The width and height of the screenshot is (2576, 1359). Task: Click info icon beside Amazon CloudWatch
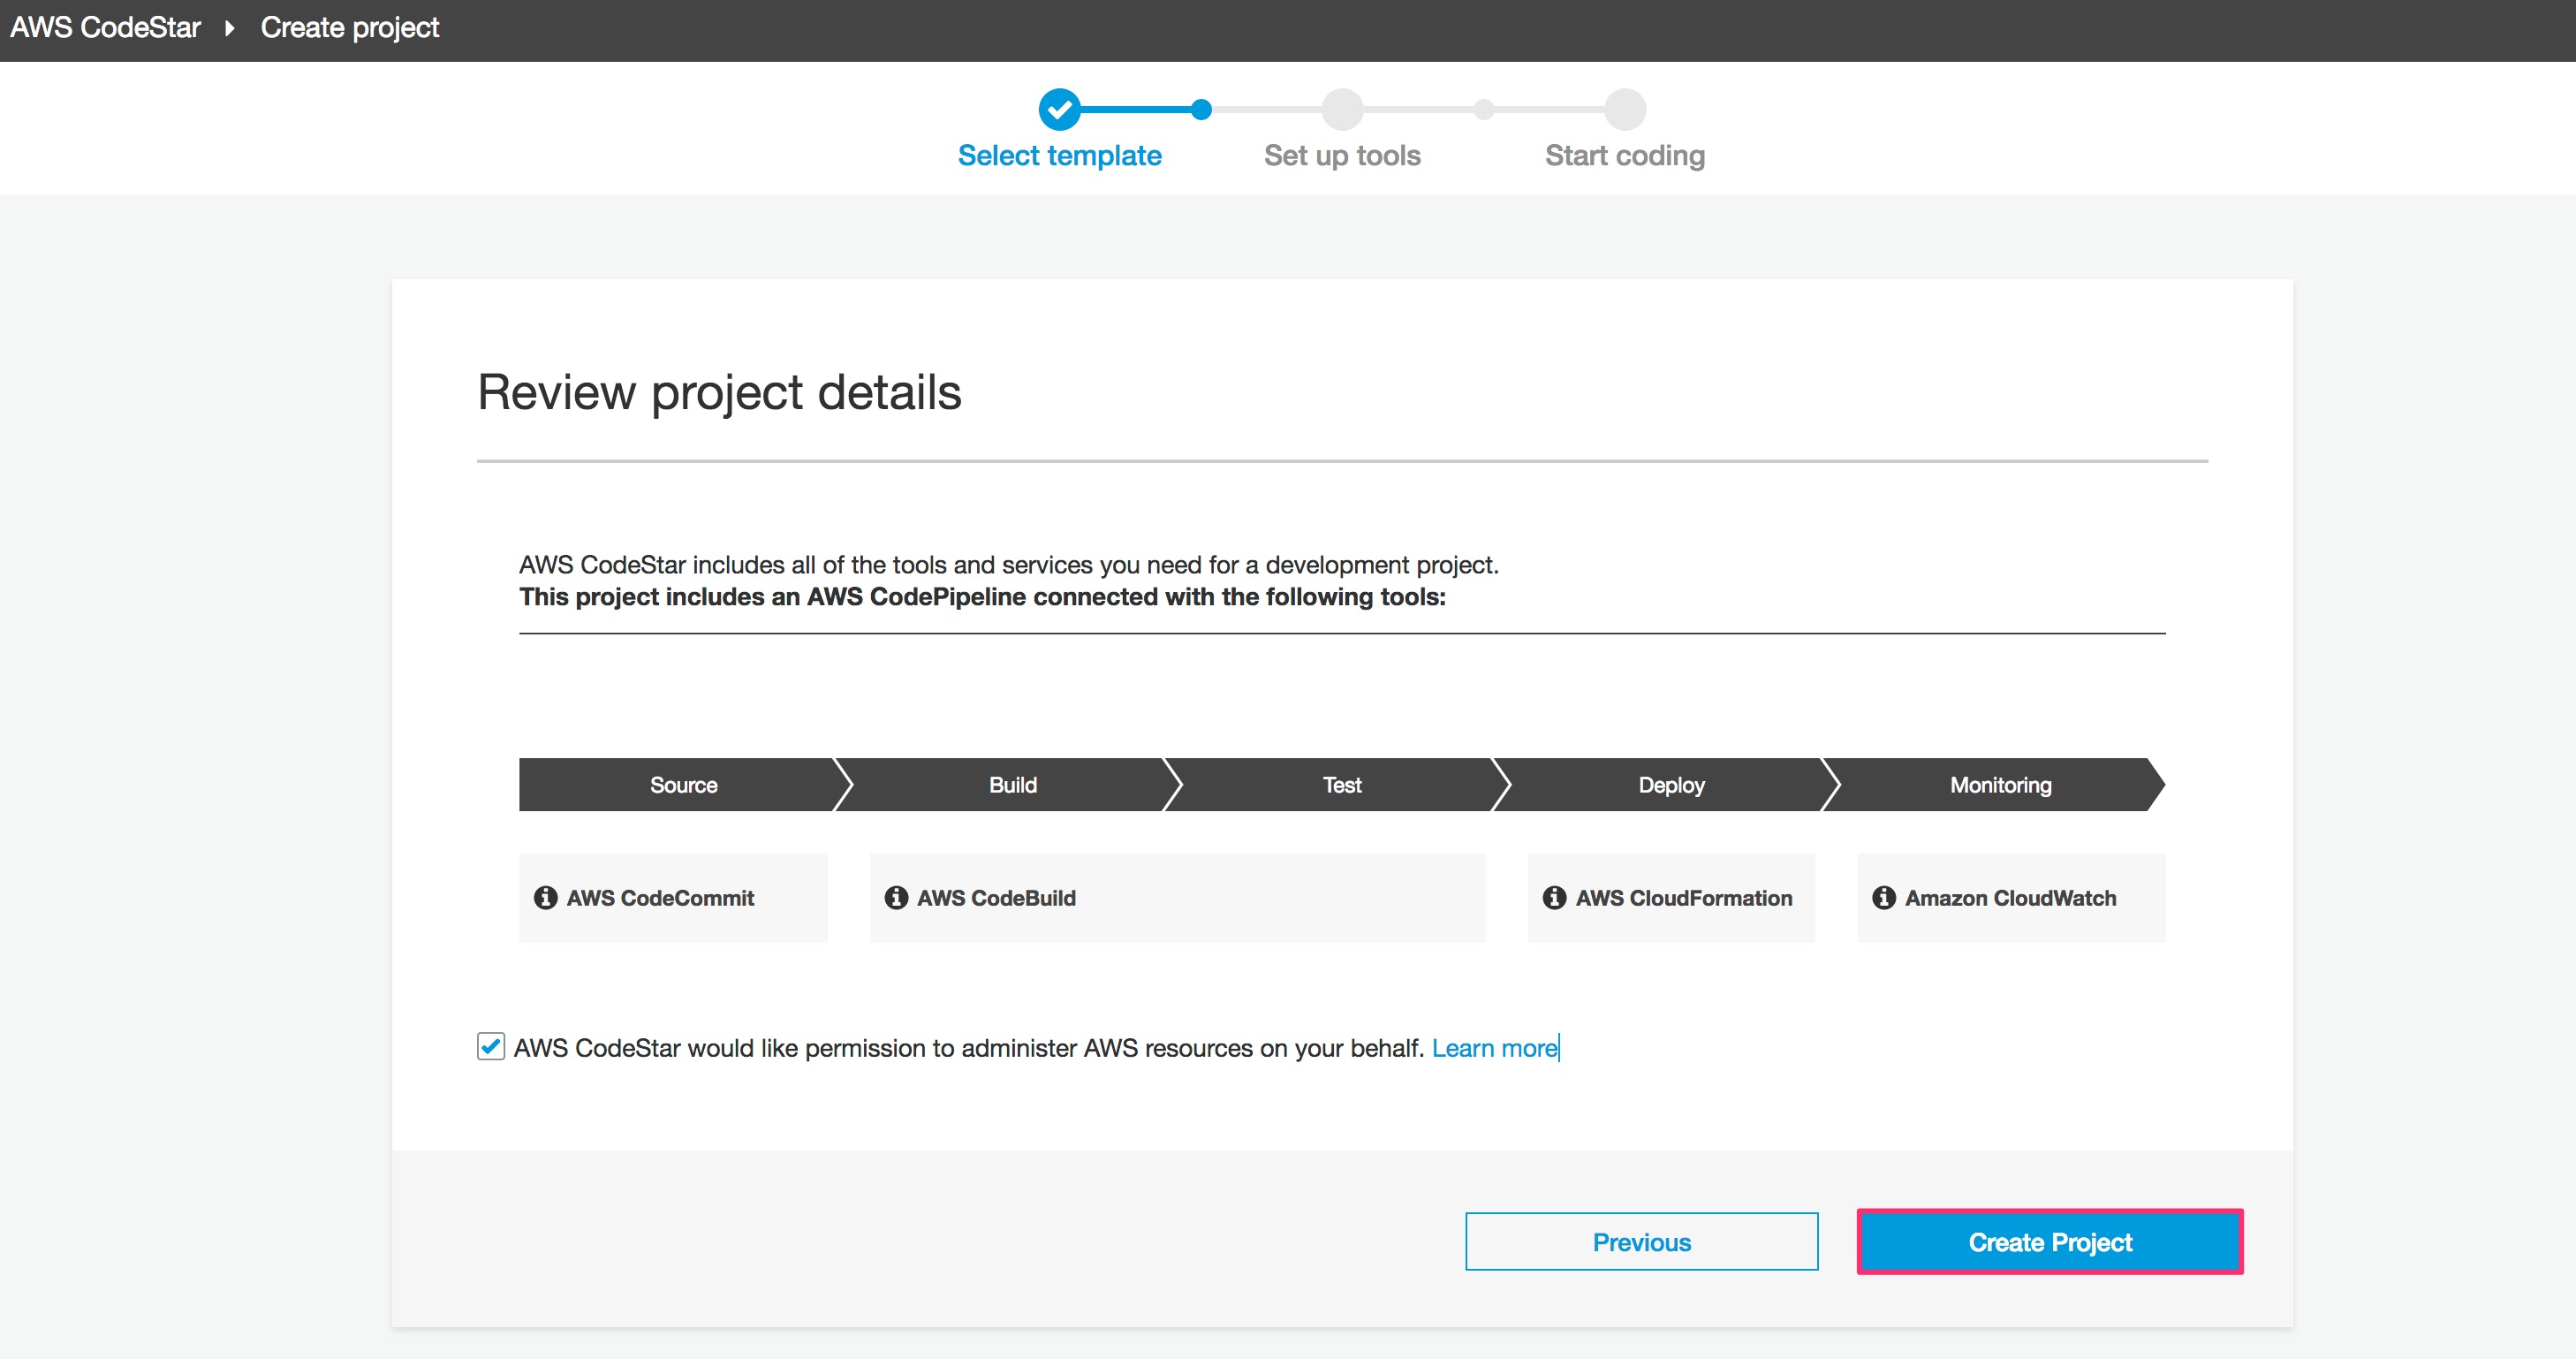(x=1883, y=897)
